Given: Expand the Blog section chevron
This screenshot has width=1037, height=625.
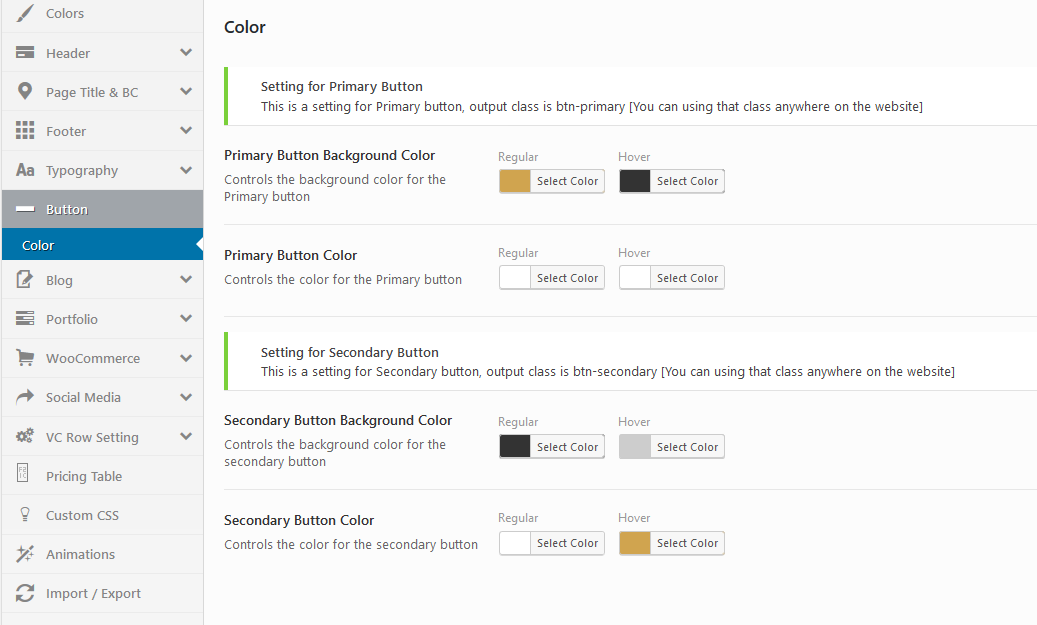Looking at the screenshot, I should [x=186, y=280].
